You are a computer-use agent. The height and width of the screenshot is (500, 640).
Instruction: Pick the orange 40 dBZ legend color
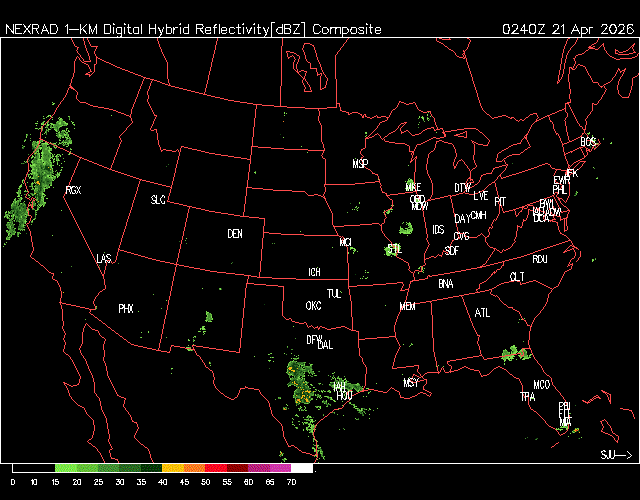click(171, 468)
